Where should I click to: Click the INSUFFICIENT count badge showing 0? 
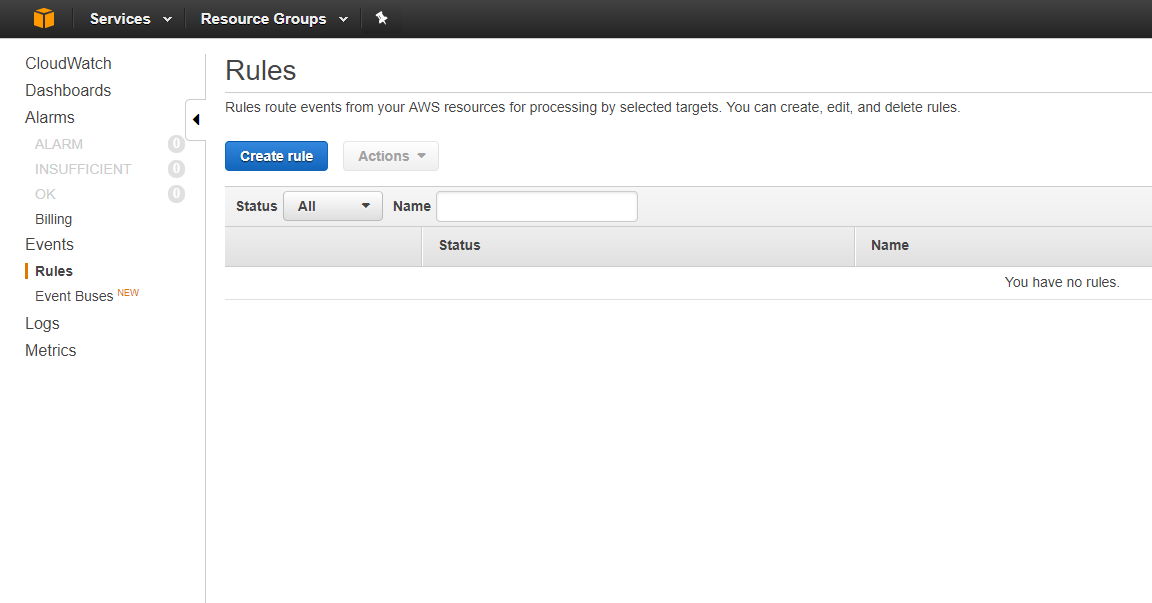(x=176, y=169)
